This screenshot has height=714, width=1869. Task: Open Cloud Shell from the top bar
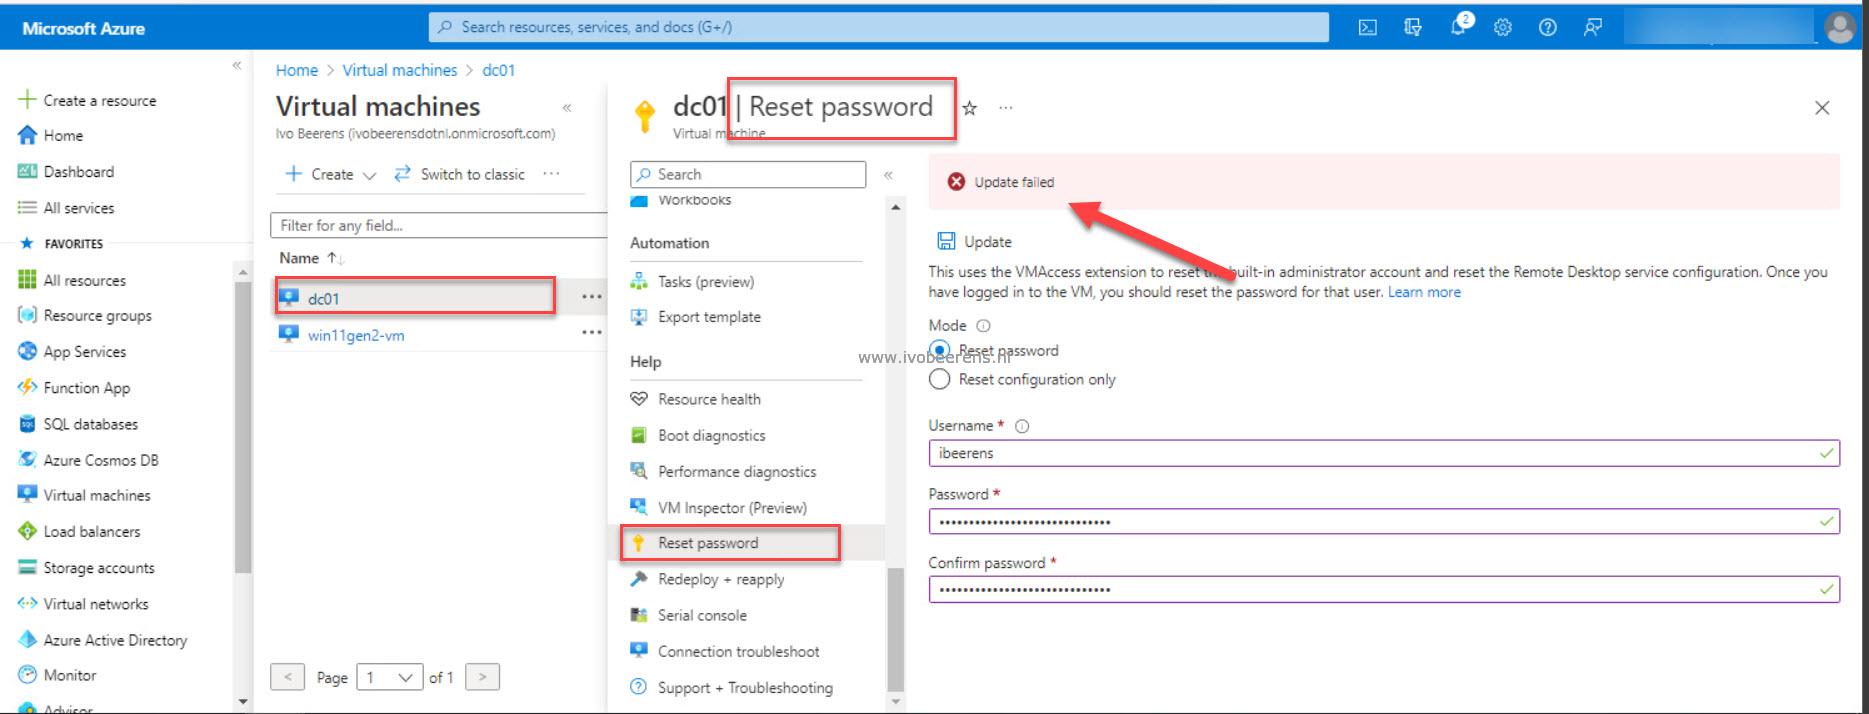[x=1367, y=28]
